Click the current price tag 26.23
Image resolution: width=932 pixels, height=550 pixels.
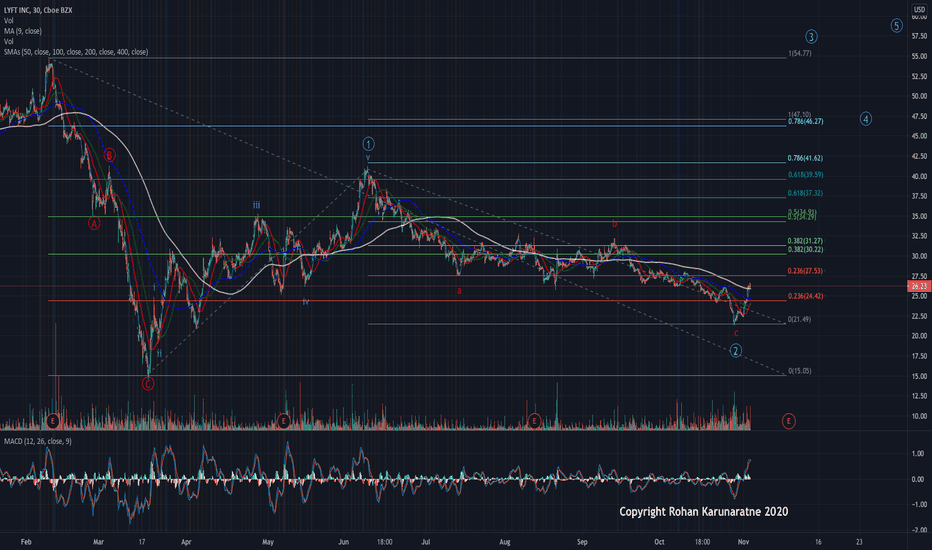tap(920, 286)
